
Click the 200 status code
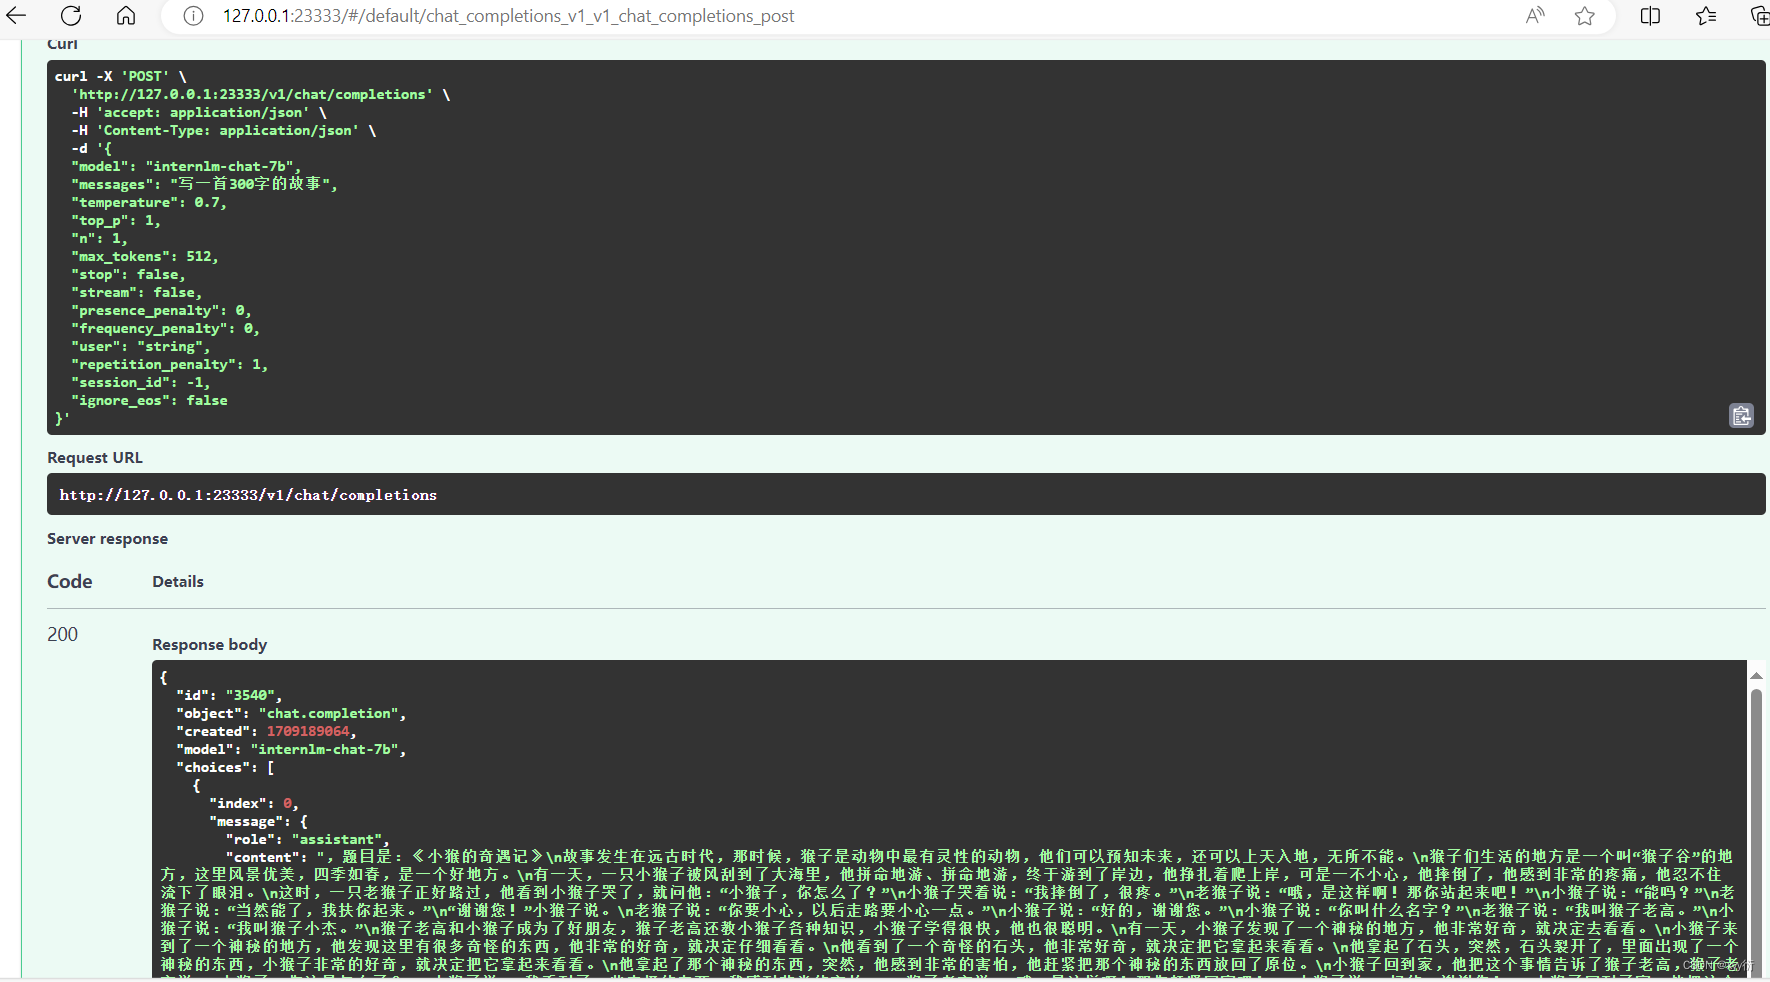click(62, 634)
